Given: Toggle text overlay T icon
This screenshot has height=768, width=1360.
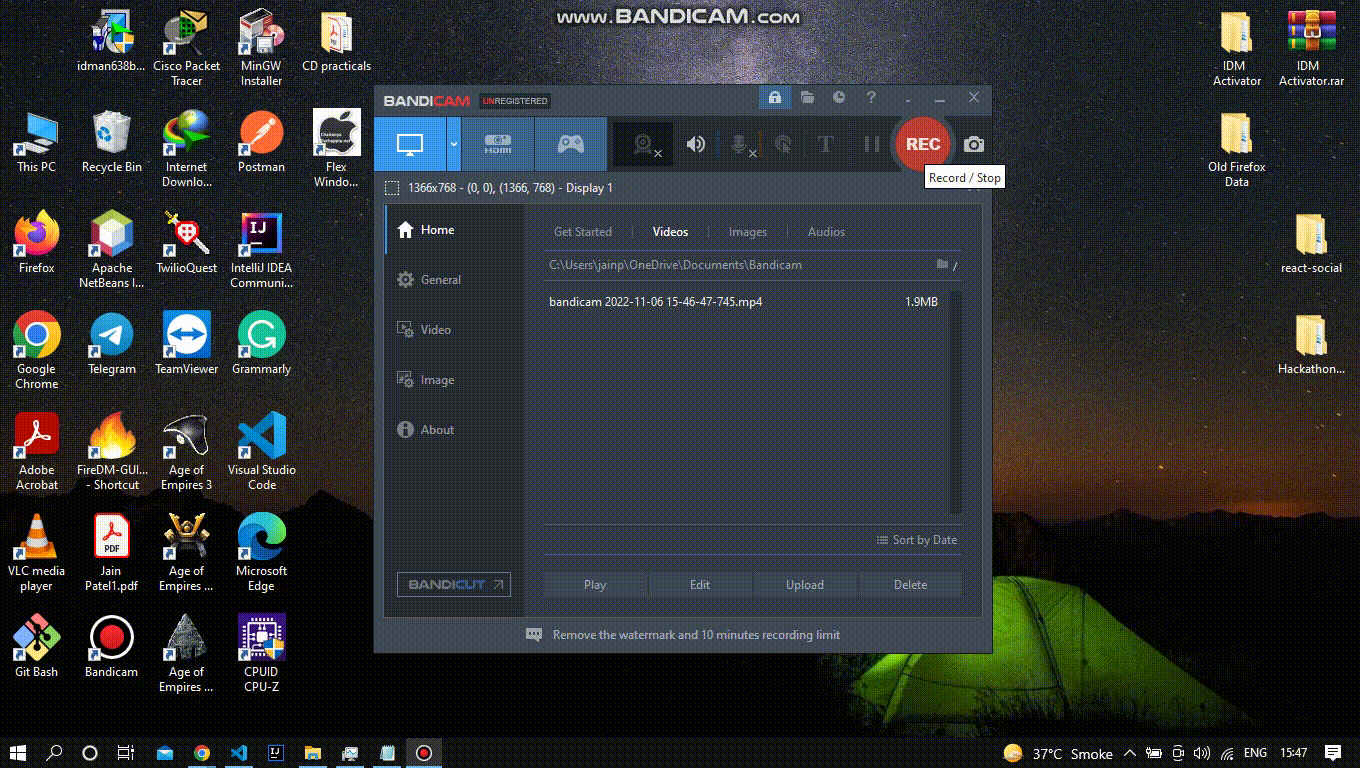Looking at the screenshot, I should pyautogui.click(x=825, y=144).
